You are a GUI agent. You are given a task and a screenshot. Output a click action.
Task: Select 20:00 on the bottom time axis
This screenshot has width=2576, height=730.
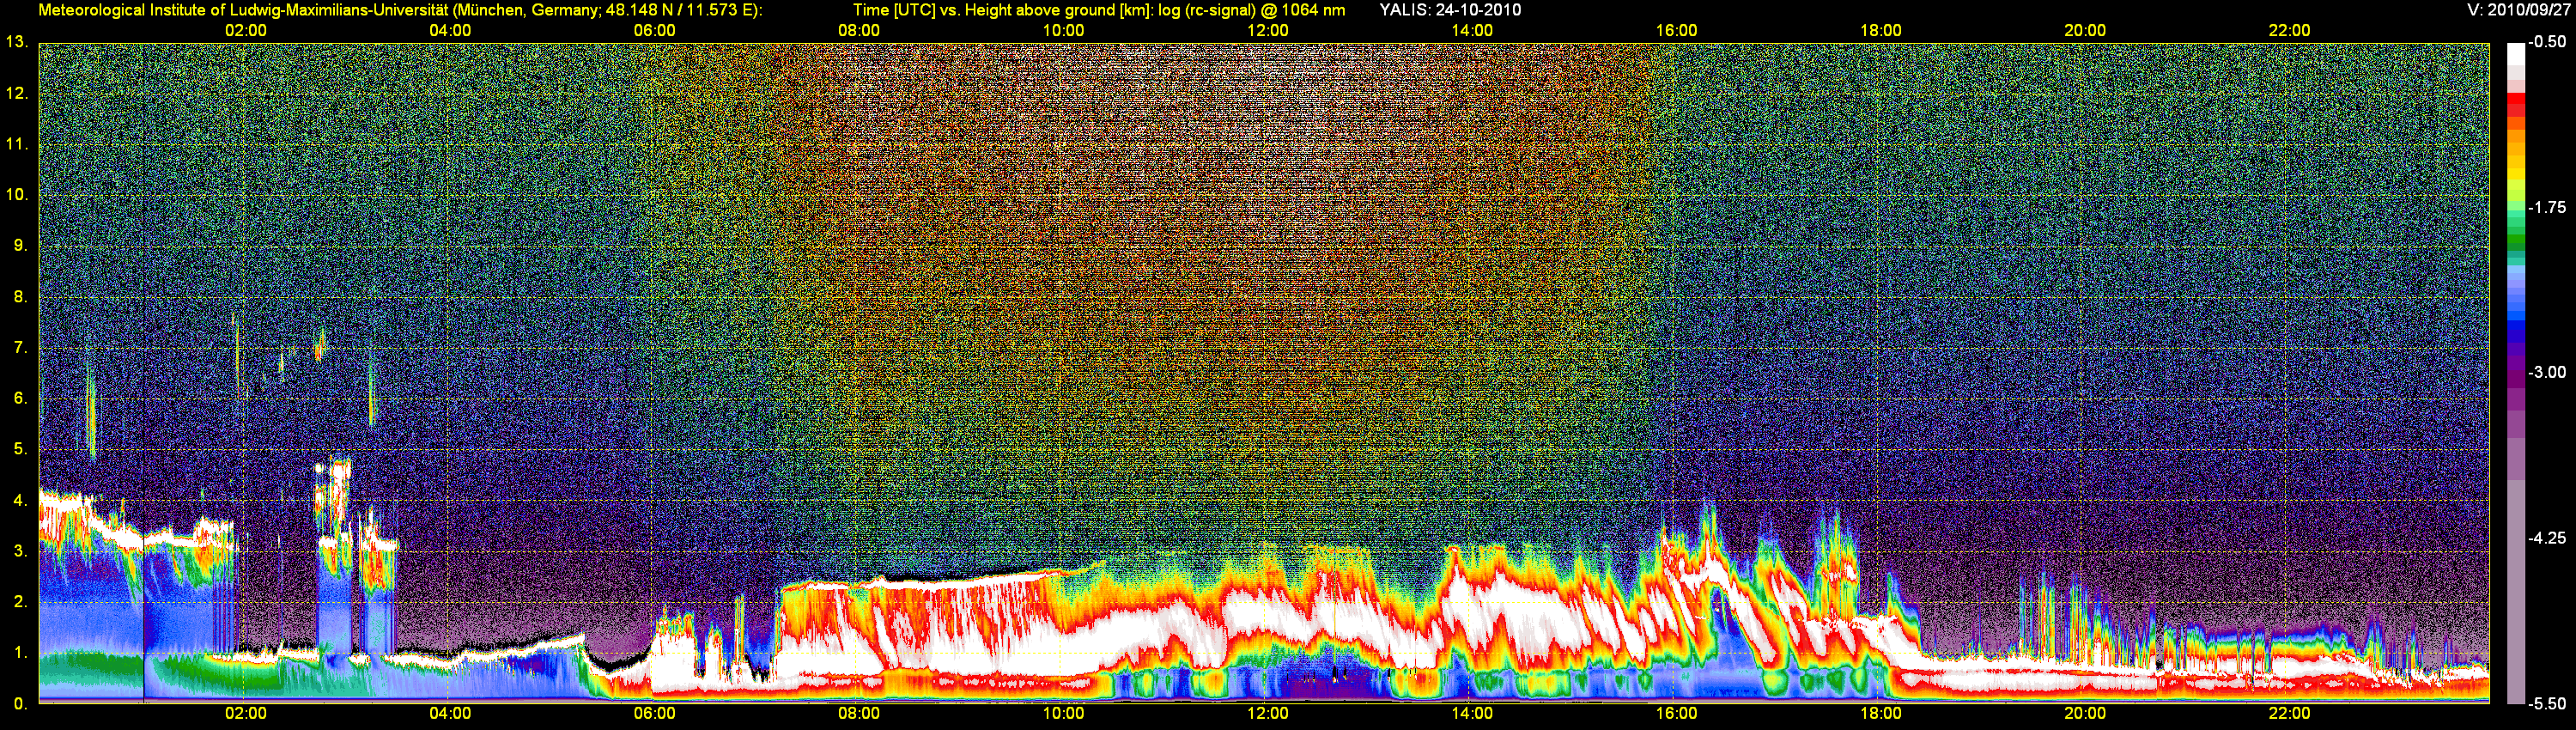pyautogui.click(x=2085, y=713)
